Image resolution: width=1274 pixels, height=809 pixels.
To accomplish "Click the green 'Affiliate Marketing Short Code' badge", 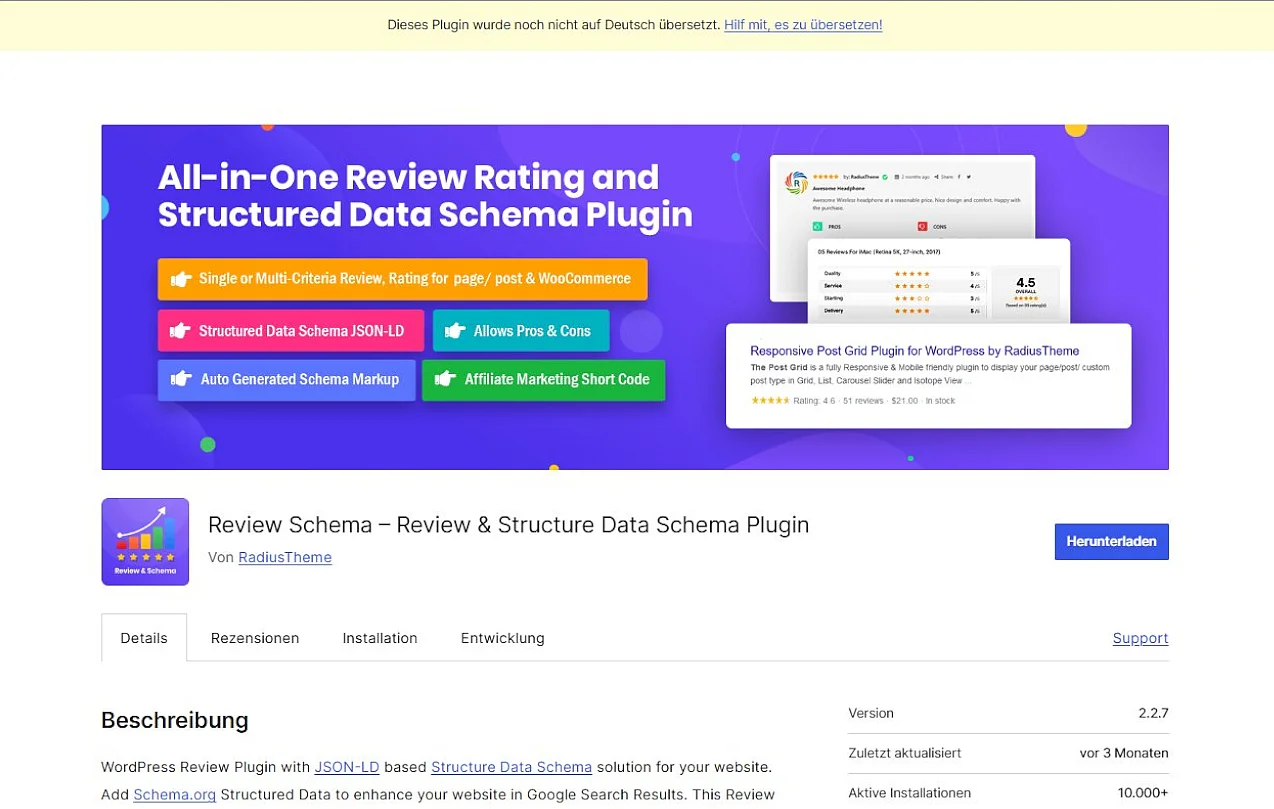I will (544, 380).
